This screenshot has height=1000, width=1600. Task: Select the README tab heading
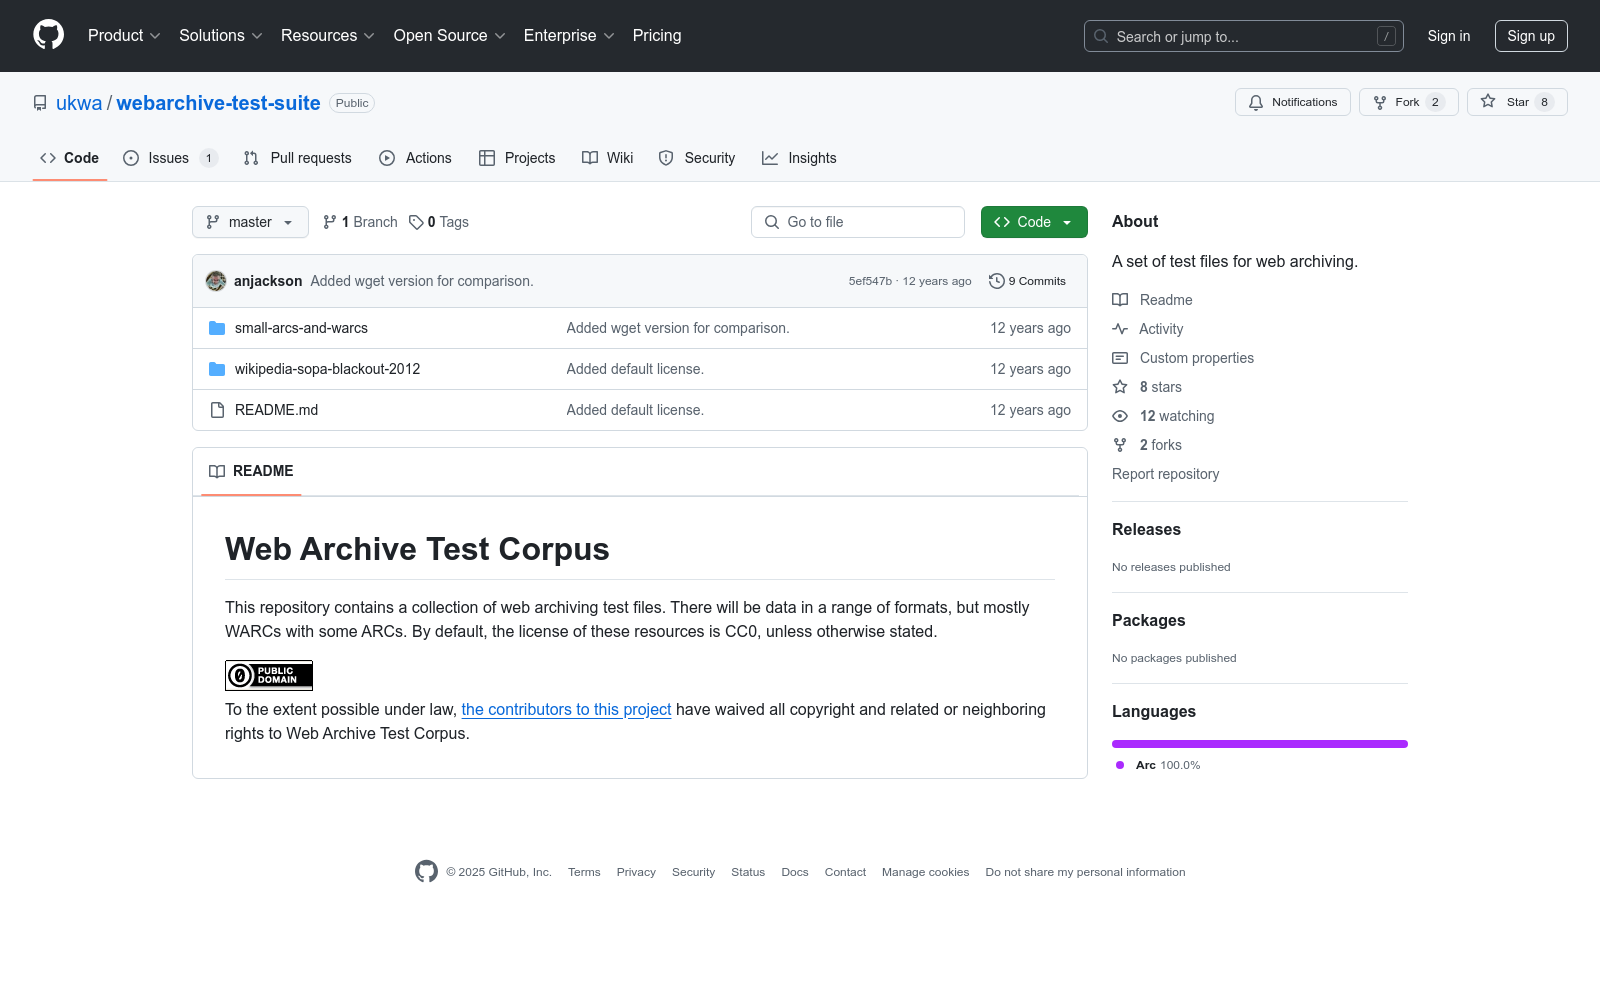click(x=251, y=471)
